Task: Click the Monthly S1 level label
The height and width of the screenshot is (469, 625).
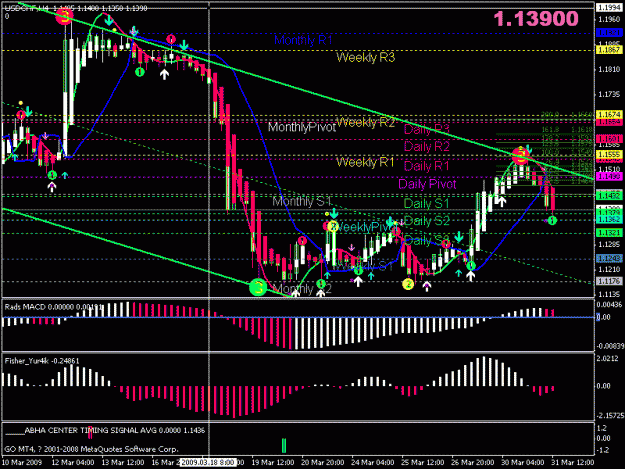Action: tap(302, 202)
